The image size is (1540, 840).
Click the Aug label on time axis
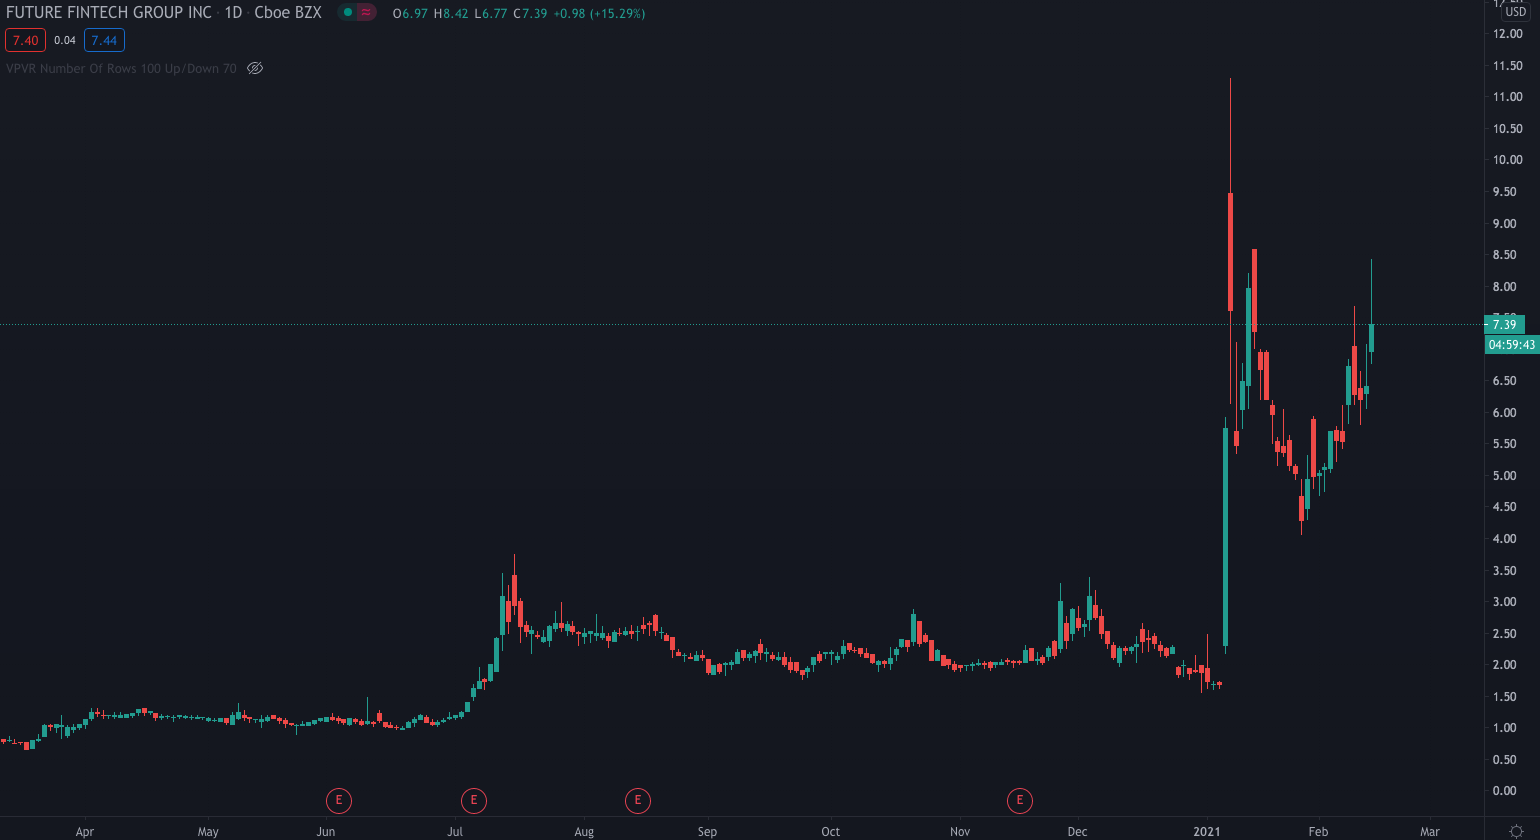[x=584, y=832]
